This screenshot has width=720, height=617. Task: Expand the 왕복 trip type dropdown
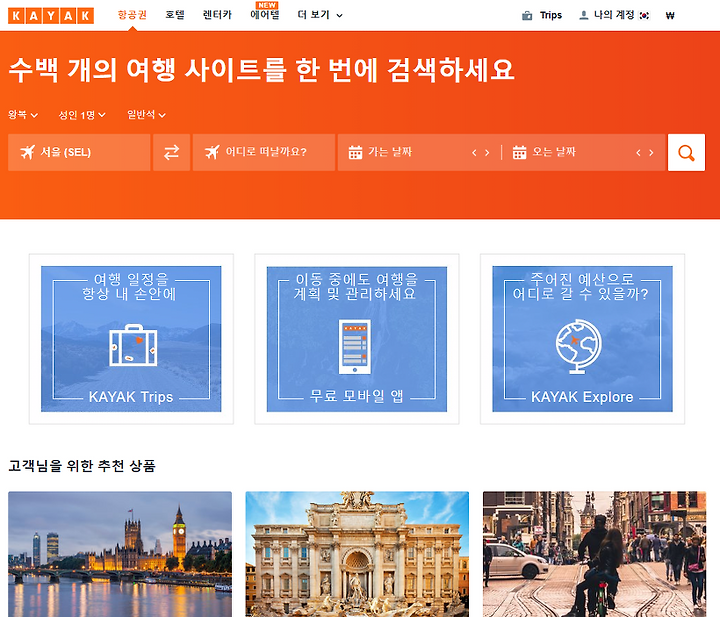click(23, 114)
